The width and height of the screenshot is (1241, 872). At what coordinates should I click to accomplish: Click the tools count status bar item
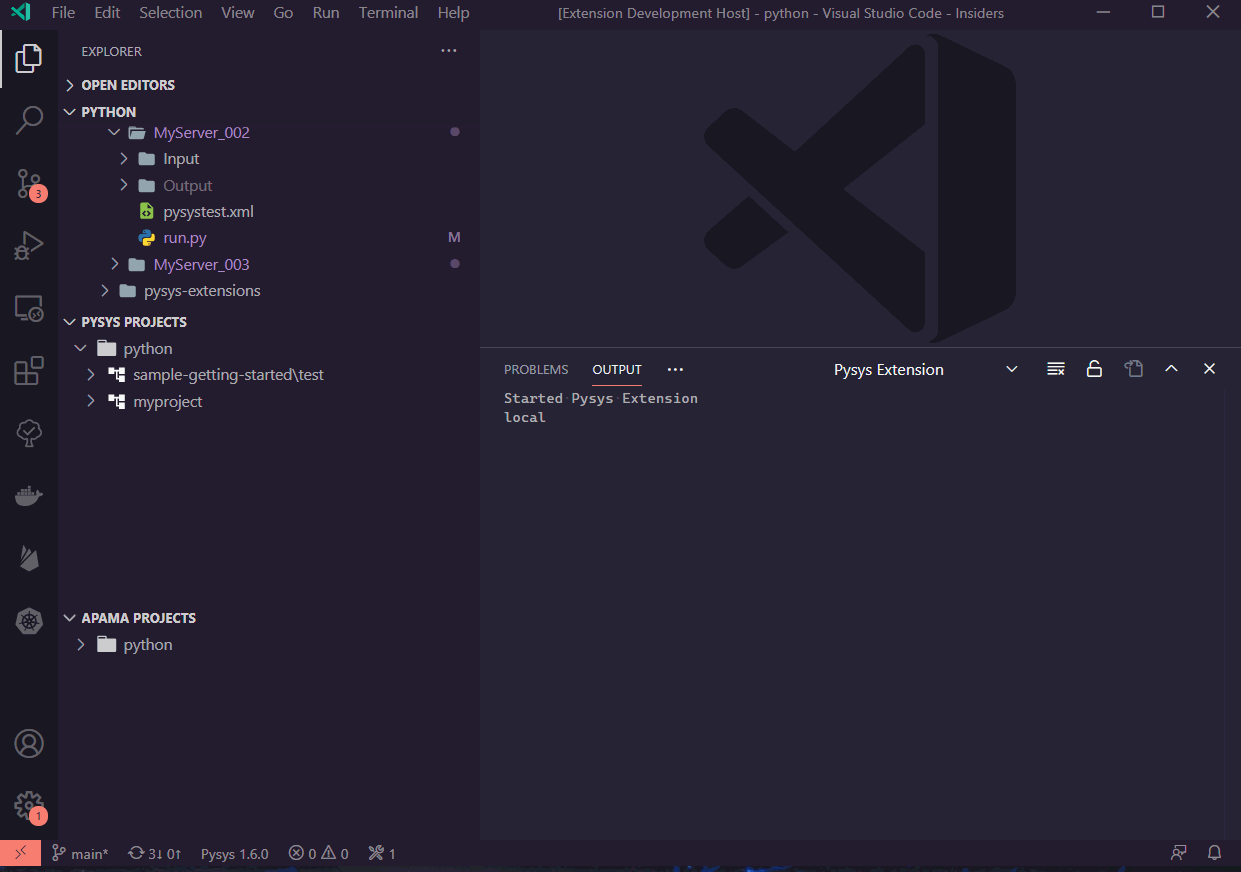pyautogui.click(x=382, y=853)
